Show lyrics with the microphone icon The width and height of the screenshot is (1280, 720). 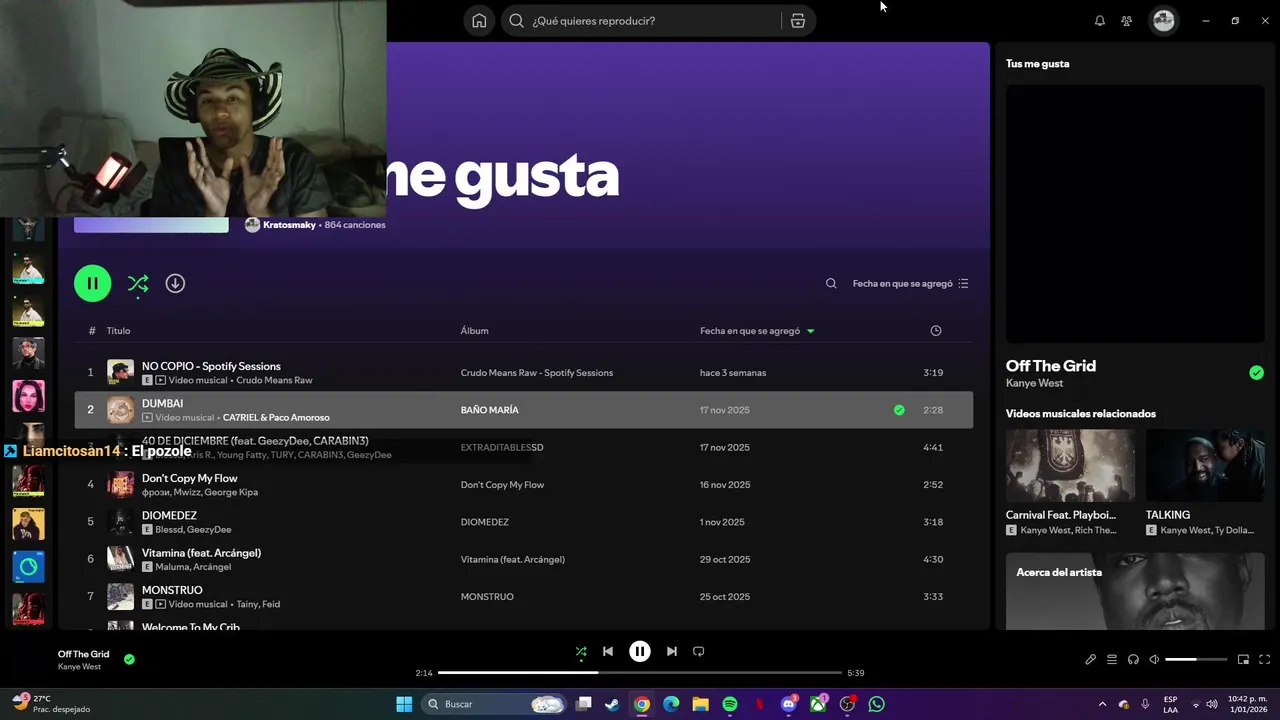point(1091,659)
